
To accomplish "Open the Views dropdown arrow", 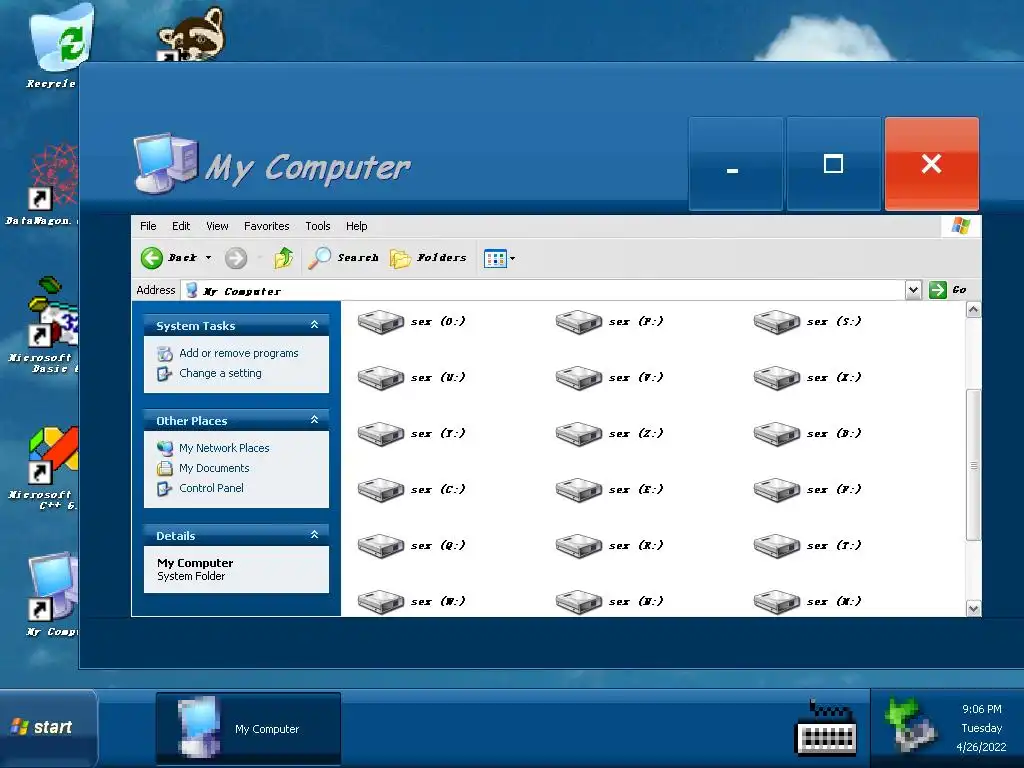I will (513, 259).
